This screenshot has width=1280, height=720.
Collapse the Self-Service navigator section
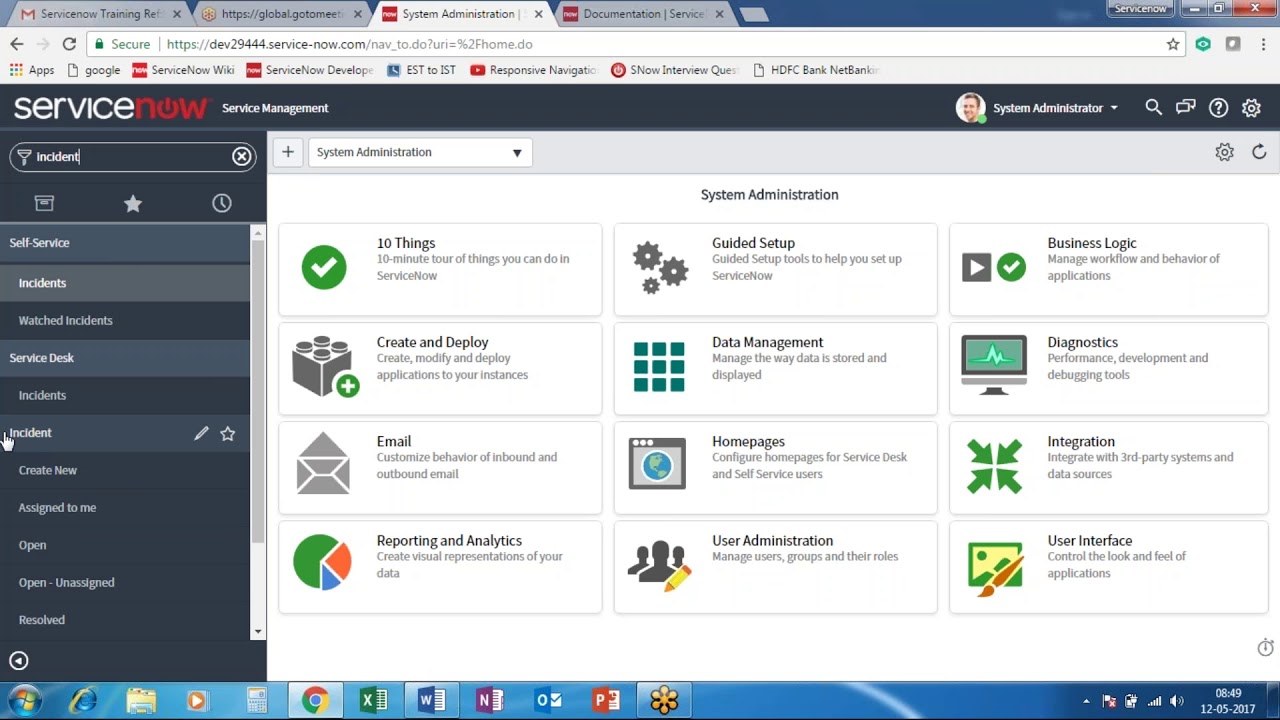click(125, 243)
